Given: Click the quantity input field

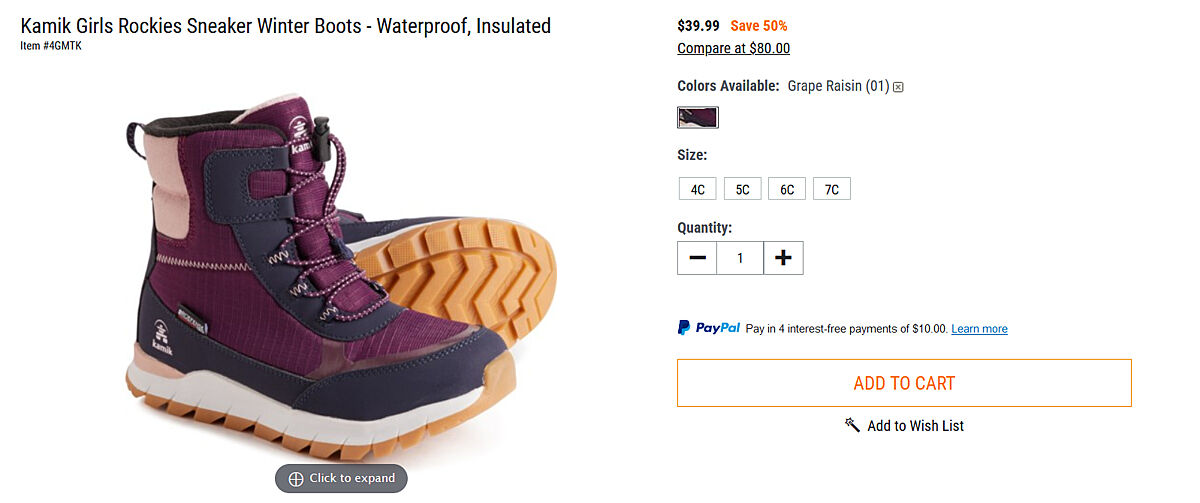Looking at the screenshot, I should coord(740,258).
